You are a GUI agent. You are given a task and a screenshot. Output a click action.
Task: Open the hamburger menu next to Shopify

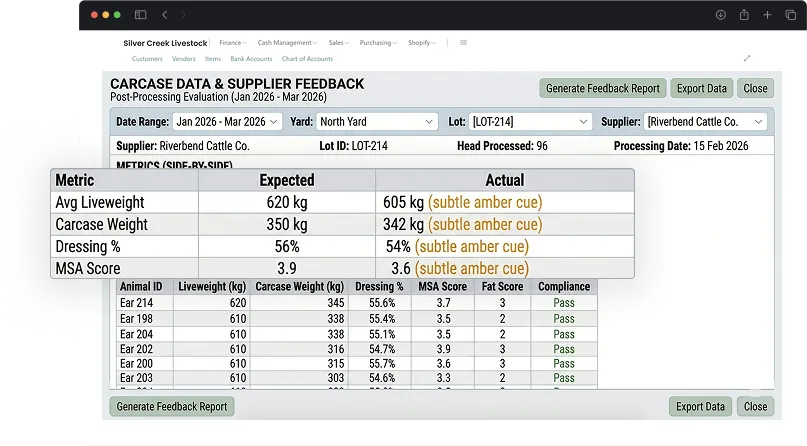(x=463, y=43)
